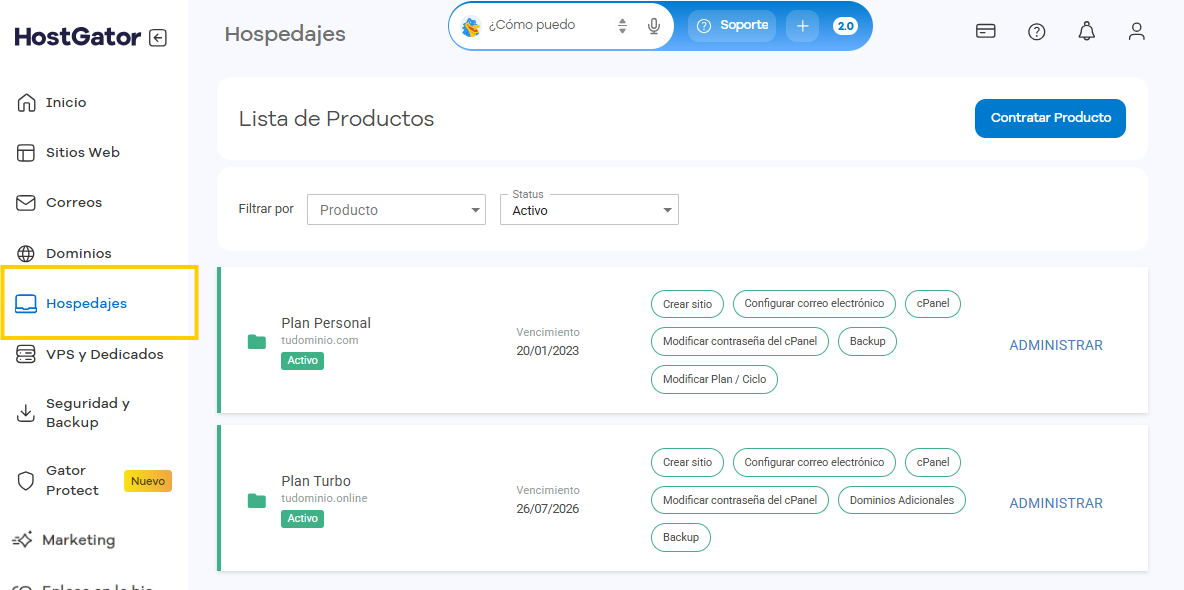Click Configurar correo electrónico for Plan Personal
Image resolution: width=1184 pixels, height=590 pixels.
[x=814, y=304]
